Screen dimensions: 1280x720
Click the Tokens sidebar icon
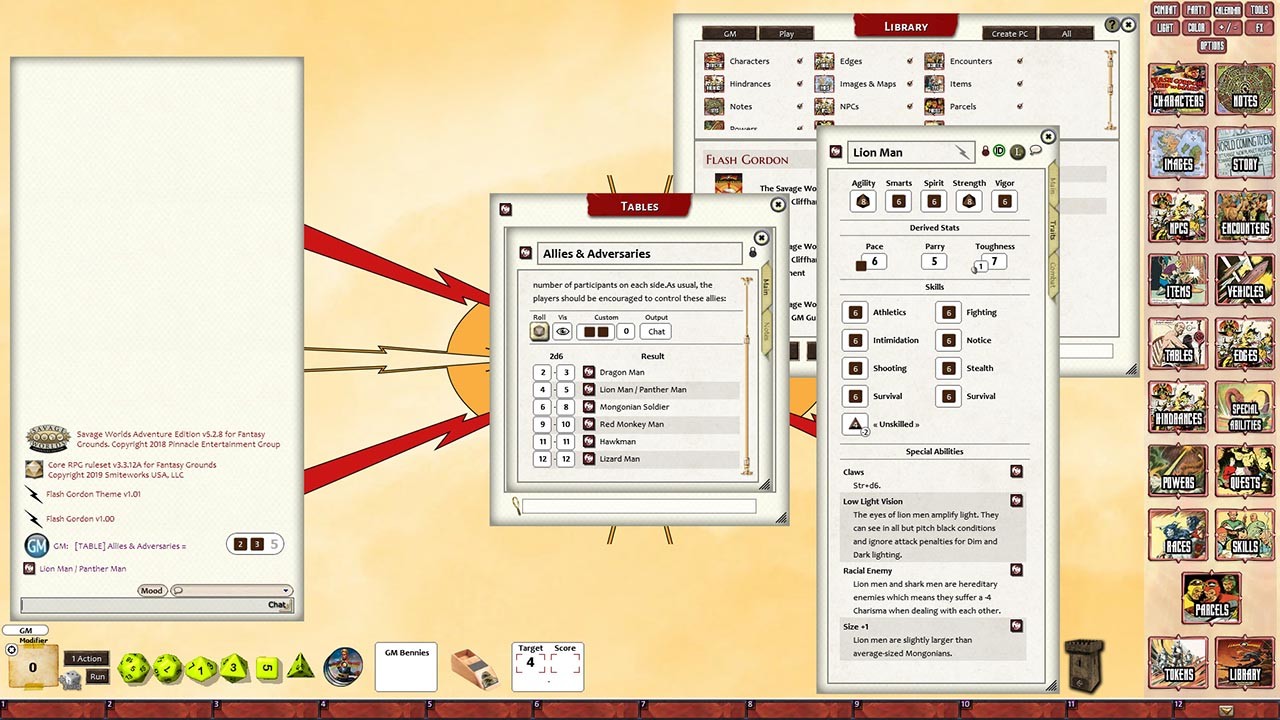point(1178,662)
